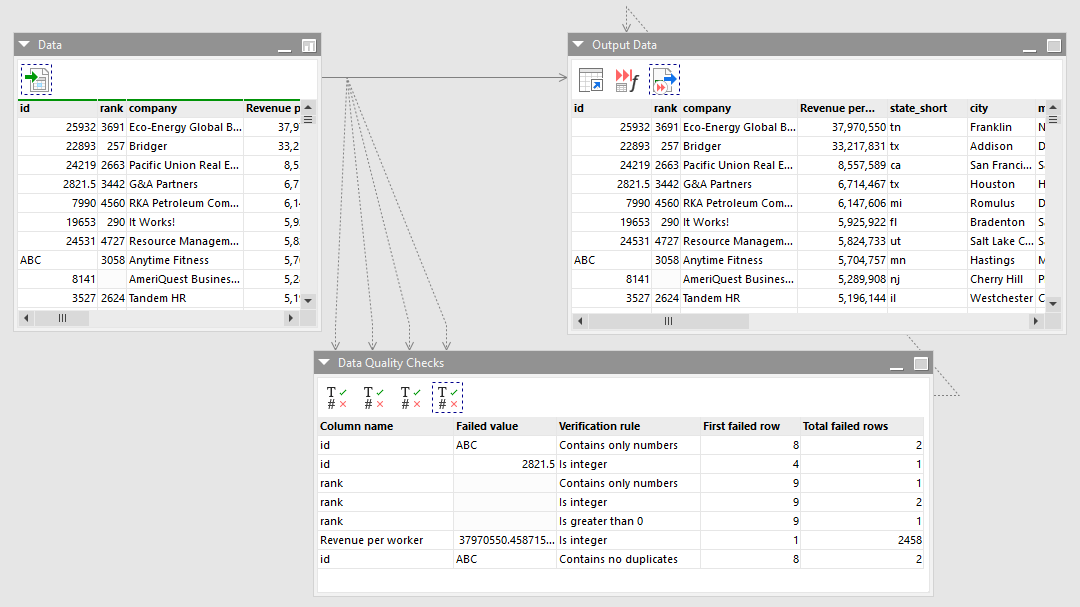The width and height of the screenshot is (1080, 607).
Task: Click Data panel horizontal scroll left arrow
Action: coord(26,318)
